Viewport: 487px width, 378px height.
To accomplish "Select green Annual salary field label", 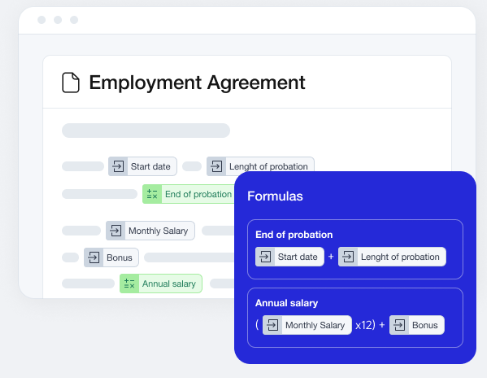I will (x=169, y=284).
